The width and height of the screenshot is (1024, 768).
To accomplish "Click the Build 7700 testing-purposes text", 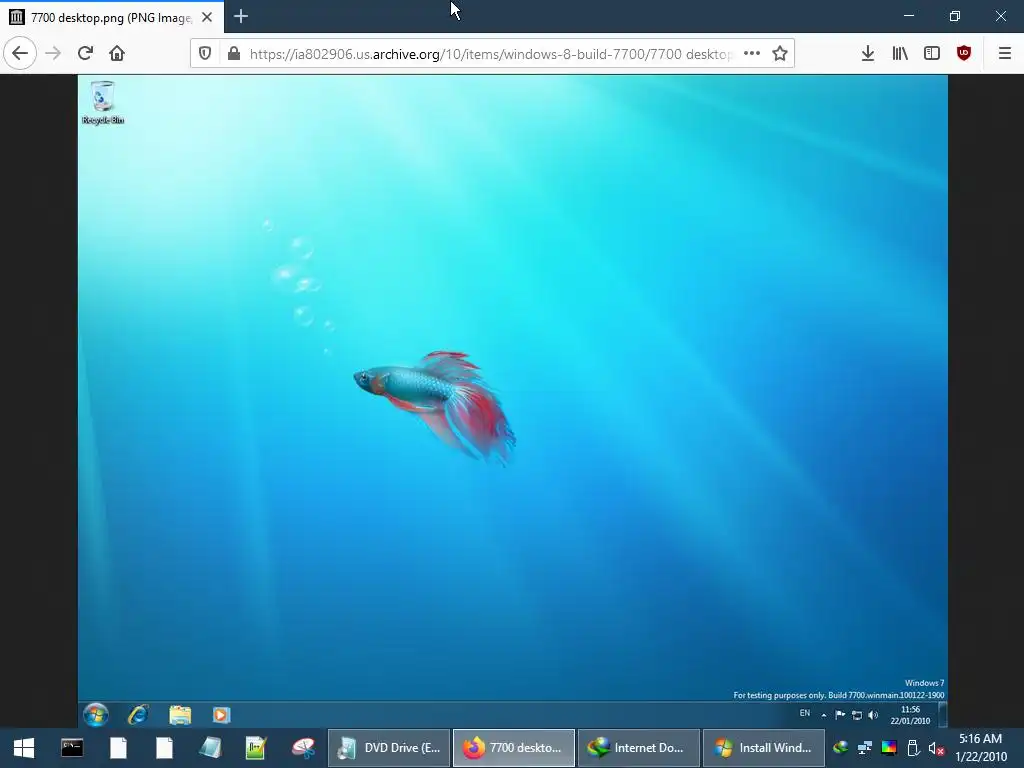I will point(839,695).
